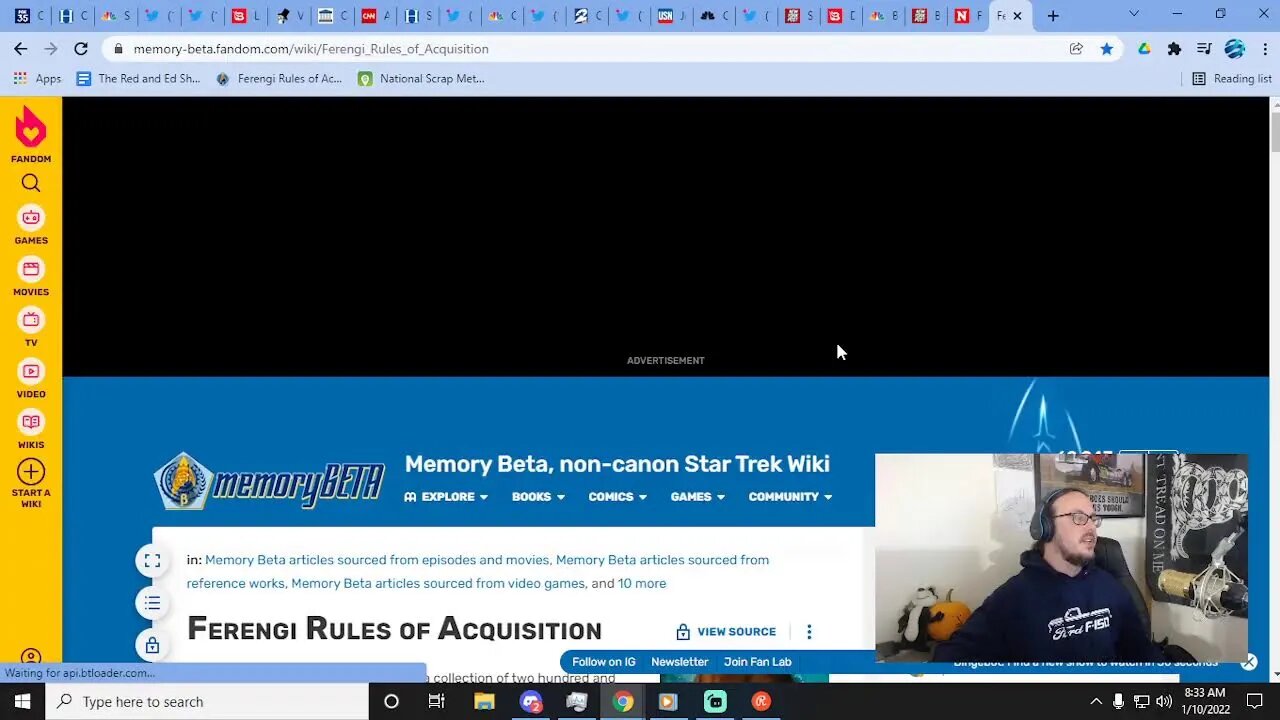Click the bookmark star icon
Viewport: 1280px width, 720px height.
pyautogui.click(x=1107, y=48)
